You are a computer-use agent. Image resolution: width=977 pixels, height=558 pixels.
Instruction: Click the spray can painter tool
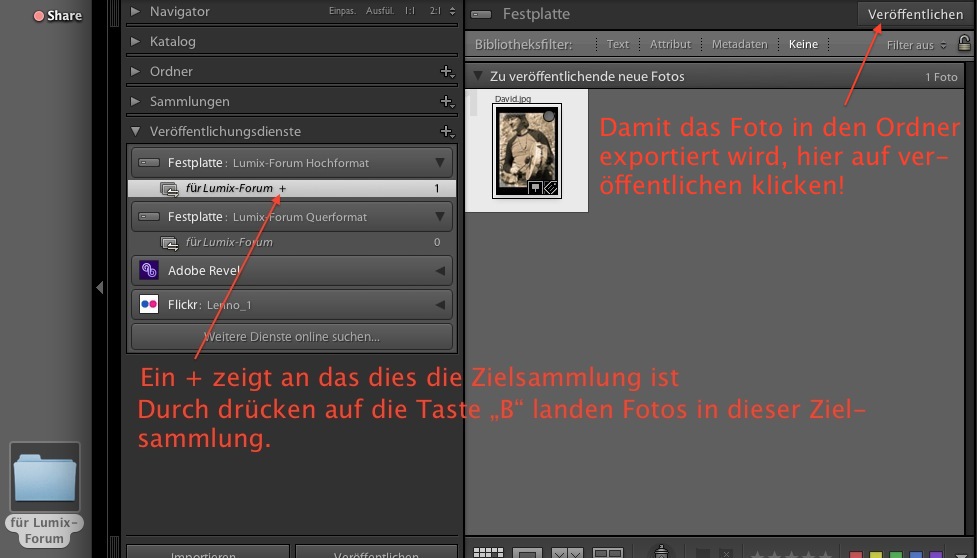point(661,552)
